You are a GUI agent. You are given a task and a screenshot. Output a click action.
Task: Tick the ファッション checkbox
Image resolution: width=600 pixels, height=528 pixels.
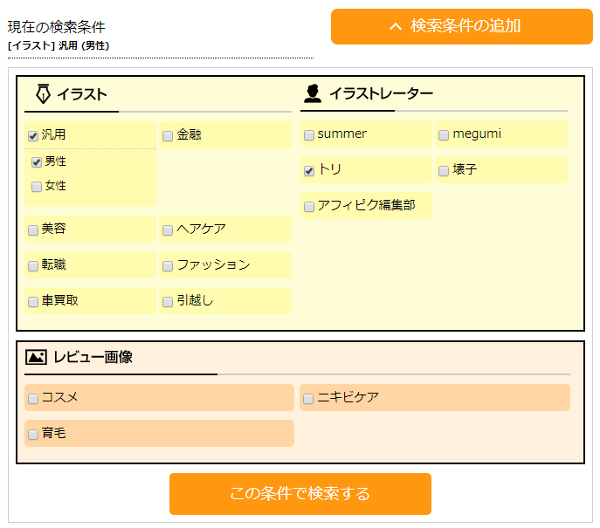168,266
